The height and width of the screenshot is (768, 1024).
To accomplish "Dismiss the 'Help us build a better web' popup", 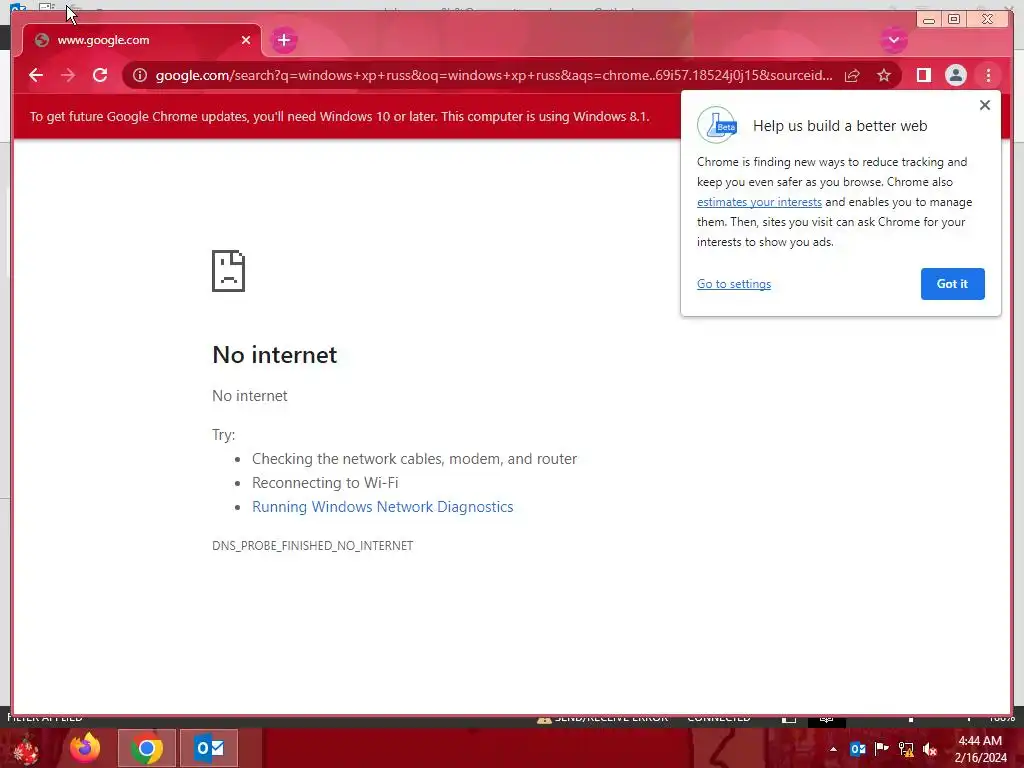I will point(985,105).
